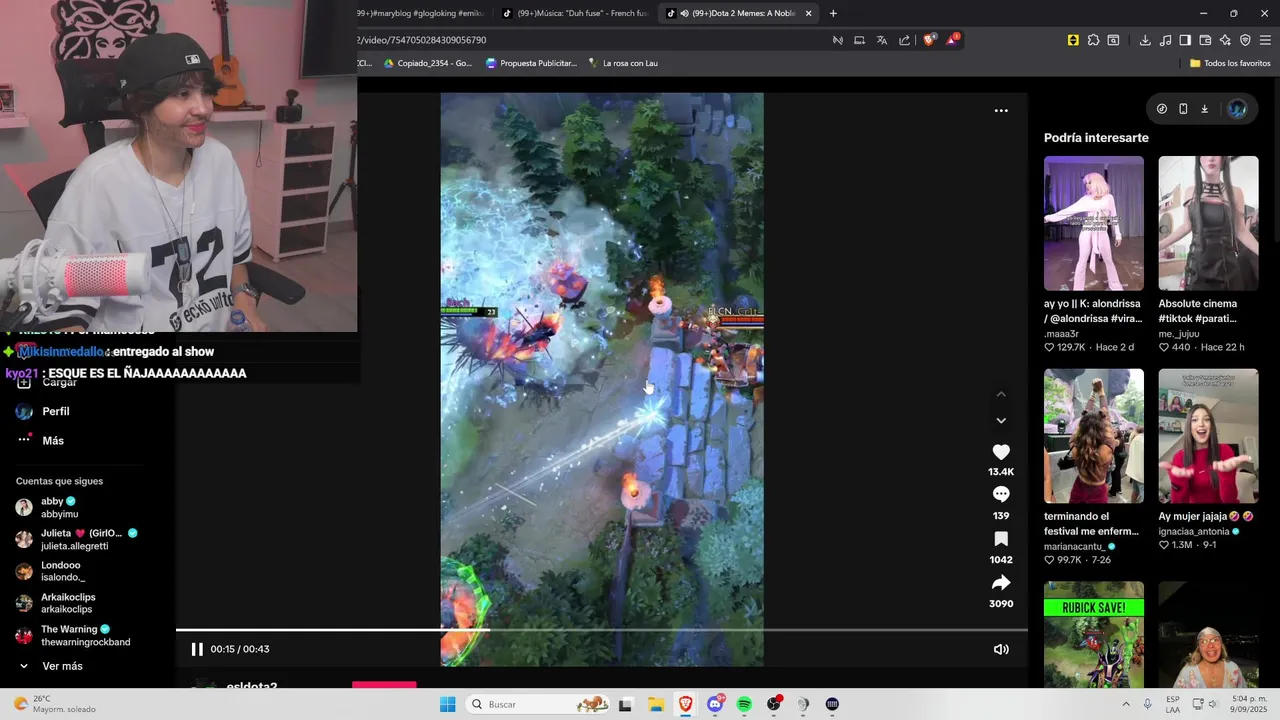Click the TikTok coins icon at top right
The width and height of the screenshot is (1280, 720).
(1162, 109)
